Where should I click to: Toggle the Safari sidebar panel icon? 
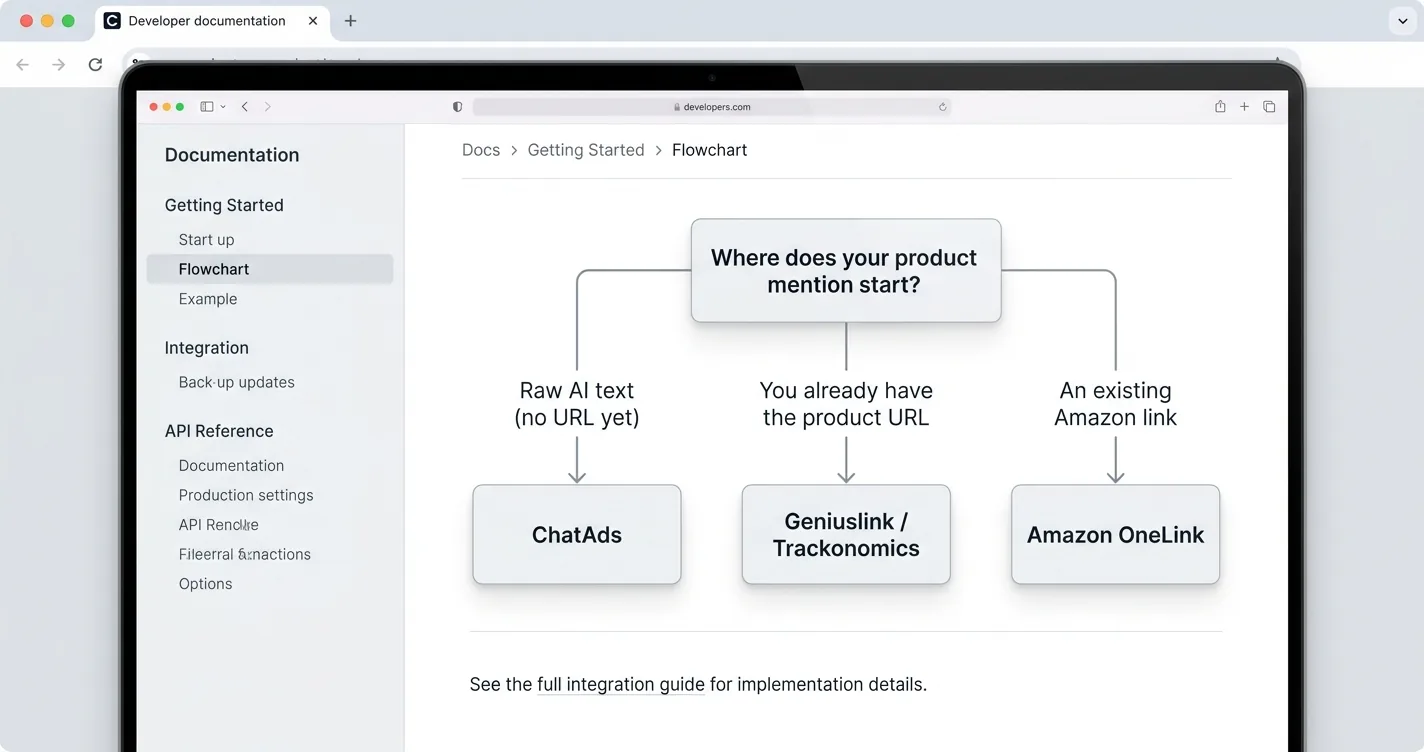pos(207,107)
